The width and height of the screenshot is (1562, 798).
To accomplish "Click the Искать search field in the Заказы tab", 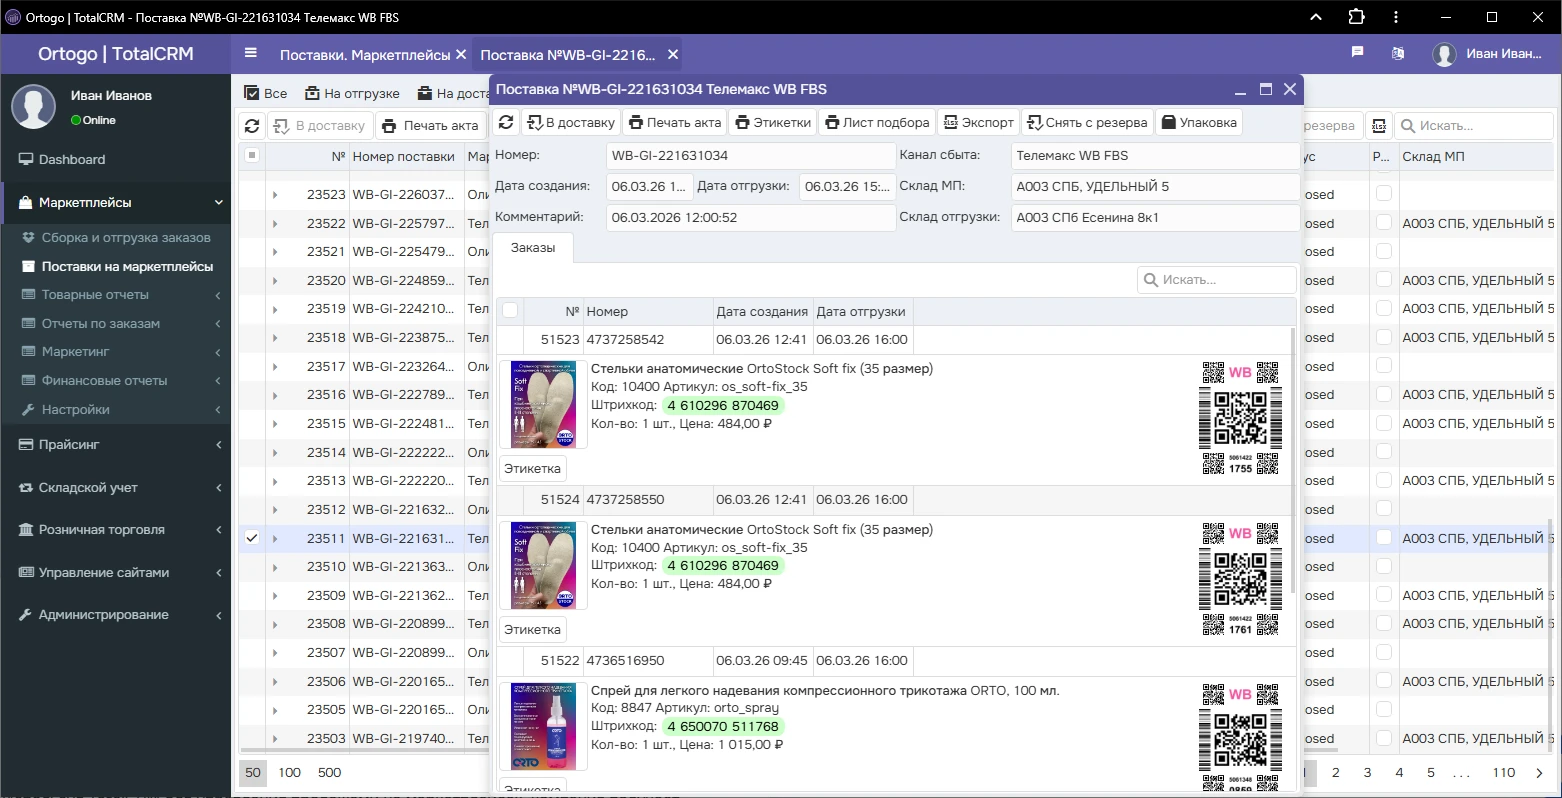I will click(x=1217, y=280).
